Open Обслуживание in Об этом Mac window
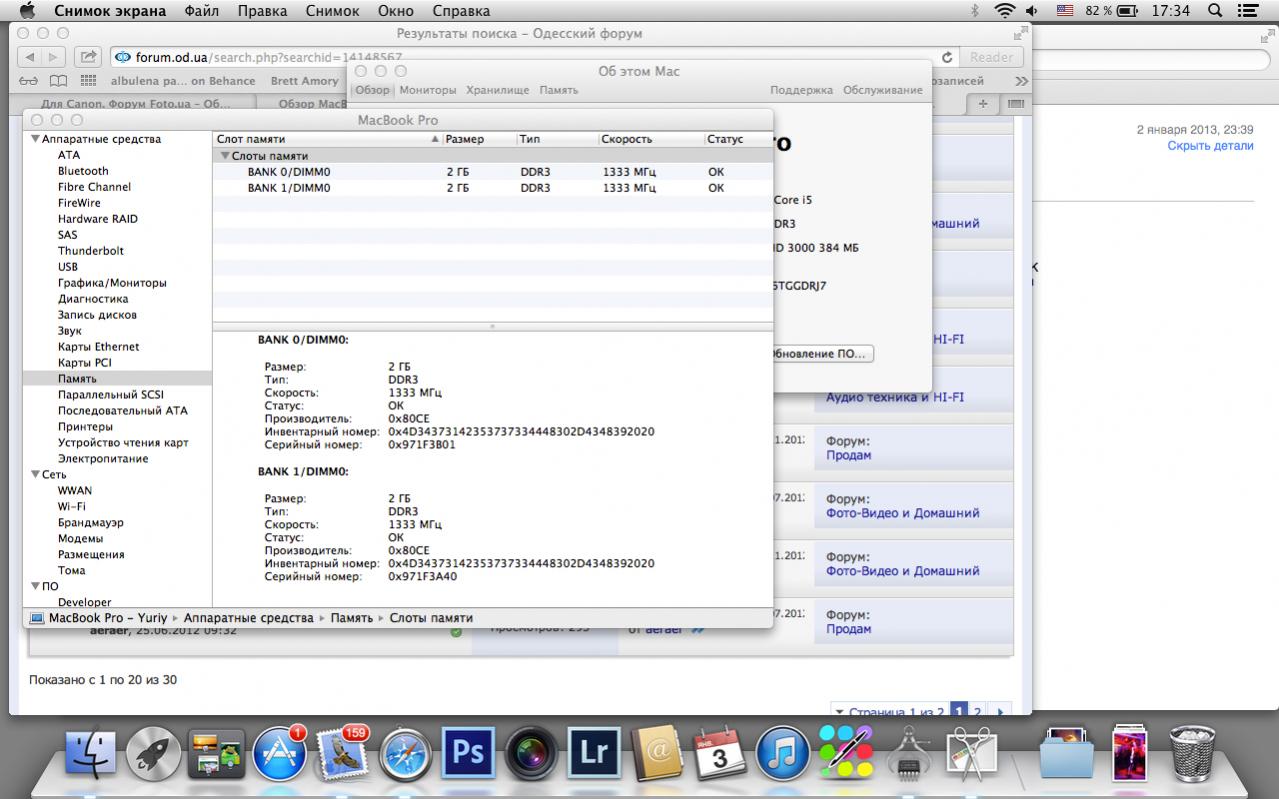This screenshot has height=799, width=1279. pyautogui.click(x=883, y=90)
